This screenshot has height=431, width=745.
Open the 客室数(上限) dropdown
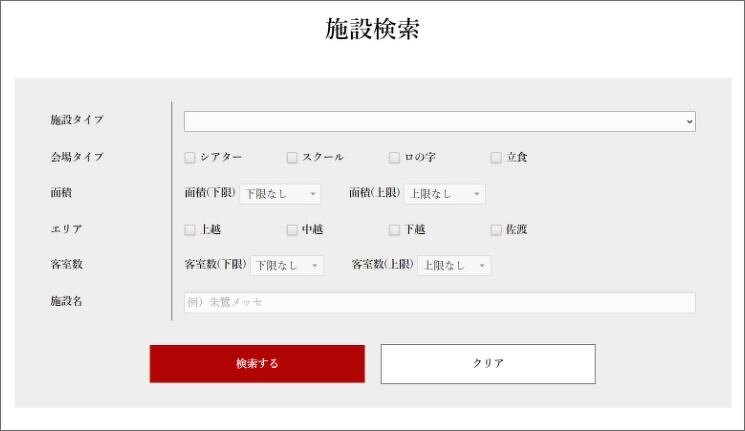click(454, 266)
